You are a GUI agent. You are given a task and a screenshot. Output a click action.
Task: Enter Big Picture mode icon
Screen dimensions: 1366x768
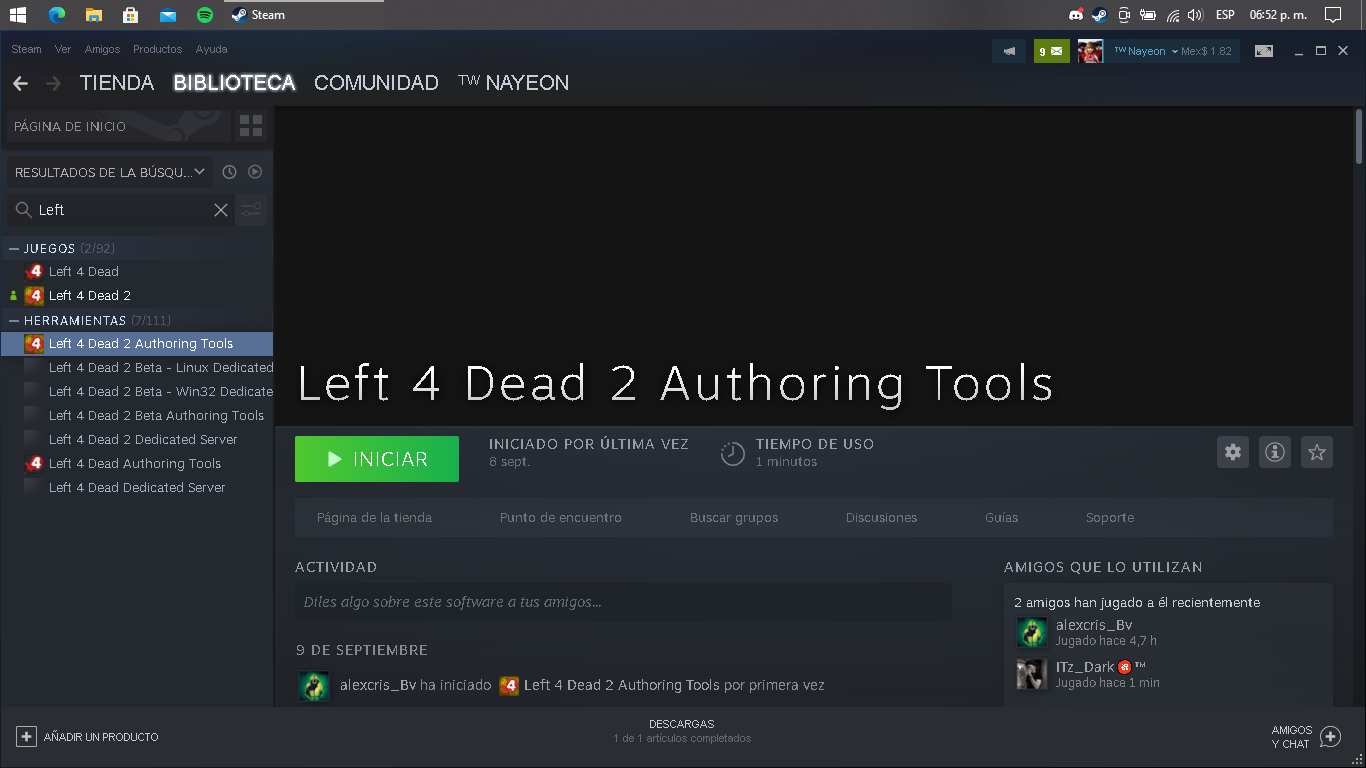pos(1264,51)
